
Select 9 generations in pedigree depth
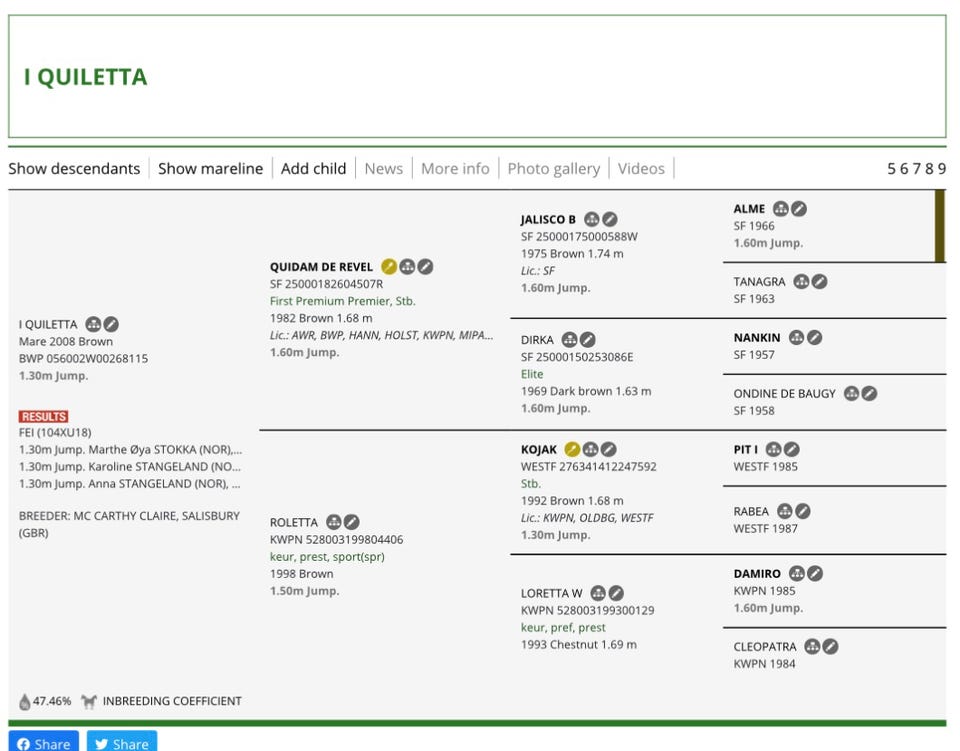click(x=942, y=169)
